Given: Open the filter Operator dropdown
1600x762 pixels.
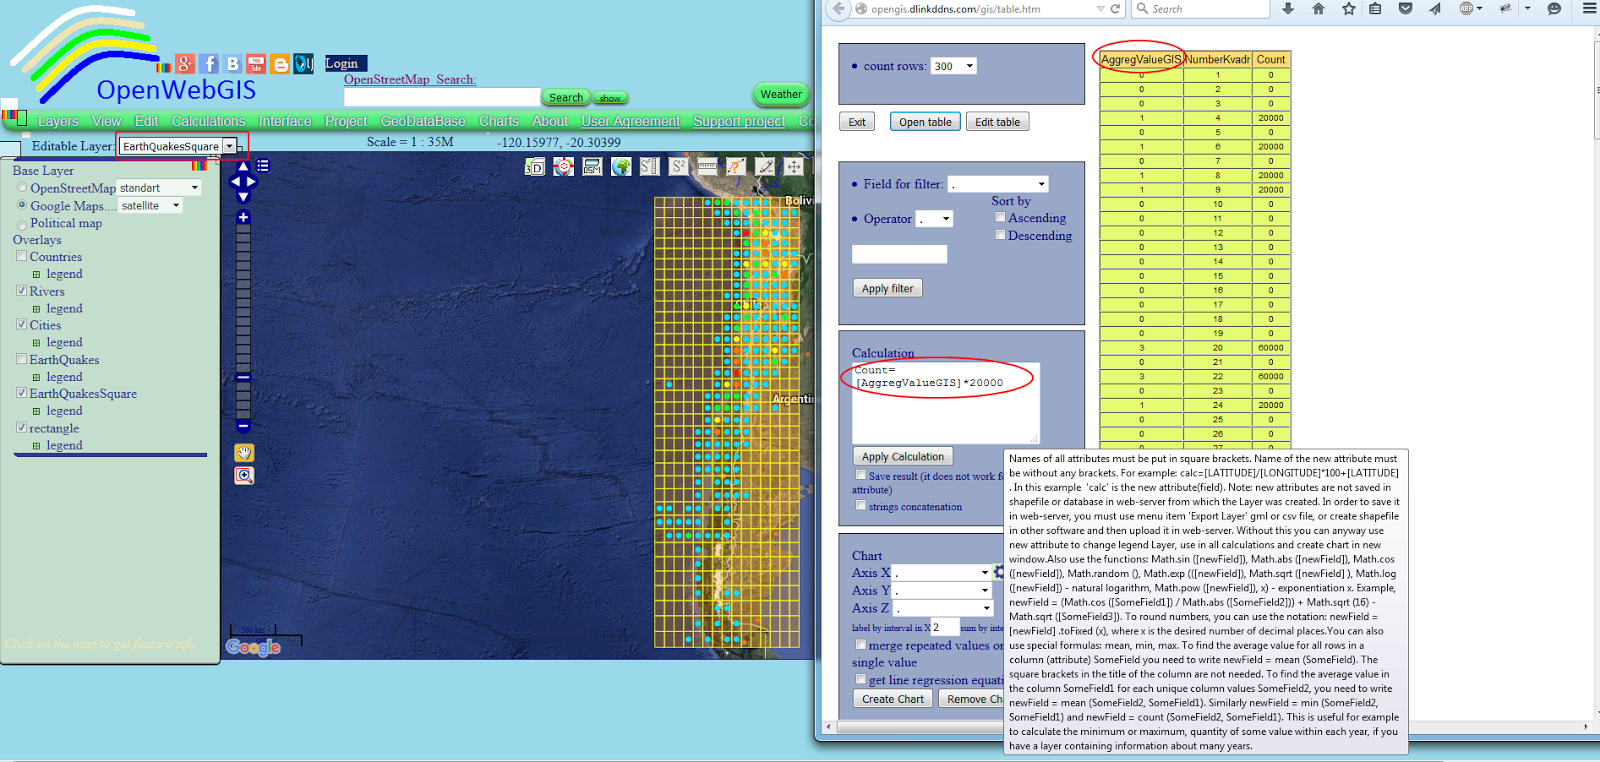Looking at the screenshot, I should 935,219.
